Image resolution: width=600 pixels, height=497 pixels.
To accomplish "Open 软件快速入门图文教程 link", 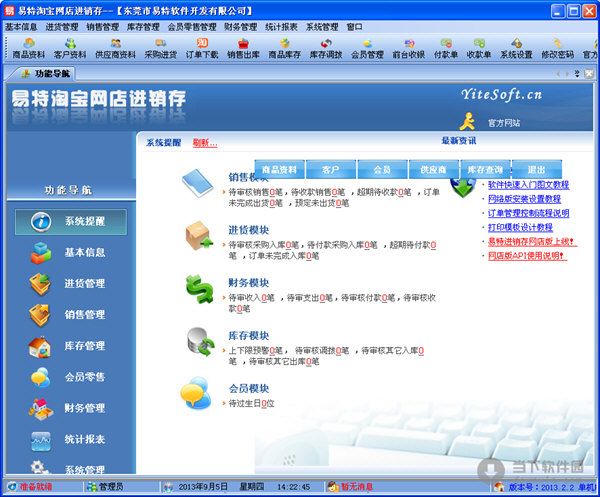I will click(528, 185).
